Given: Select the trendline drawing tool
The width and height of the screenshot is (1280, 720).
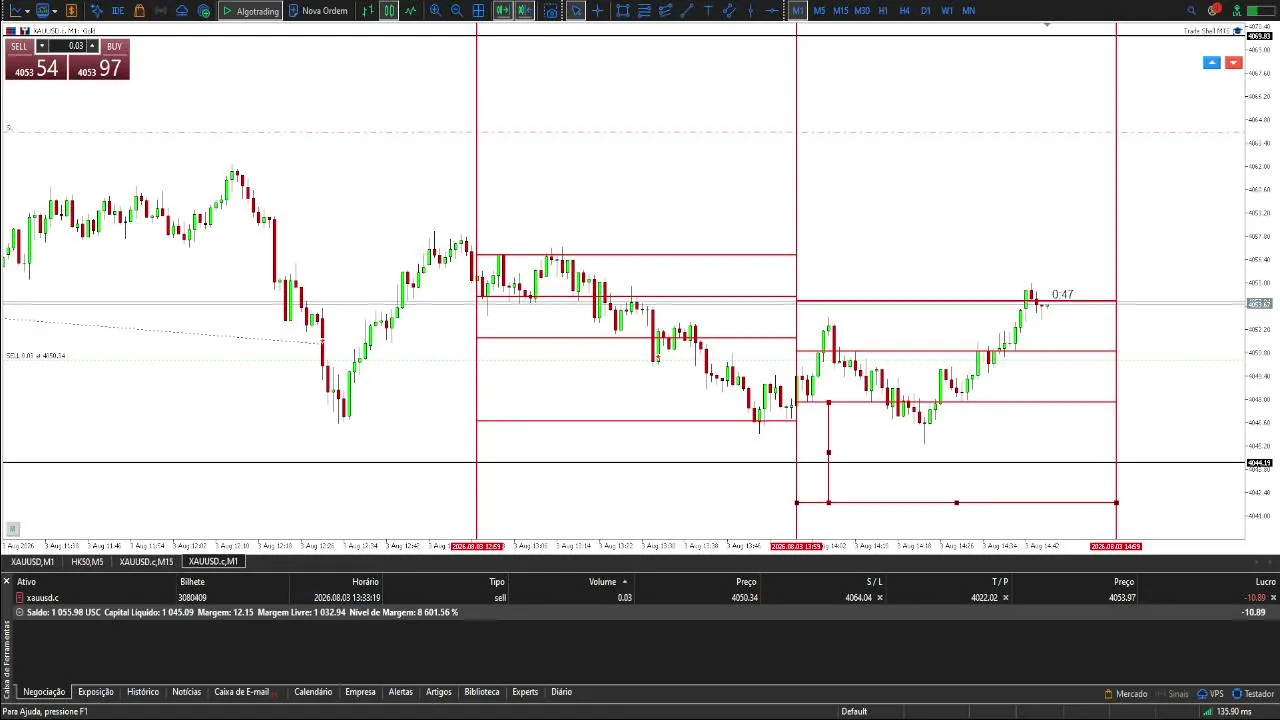Looking at the screenshot, I should point(687,11).
